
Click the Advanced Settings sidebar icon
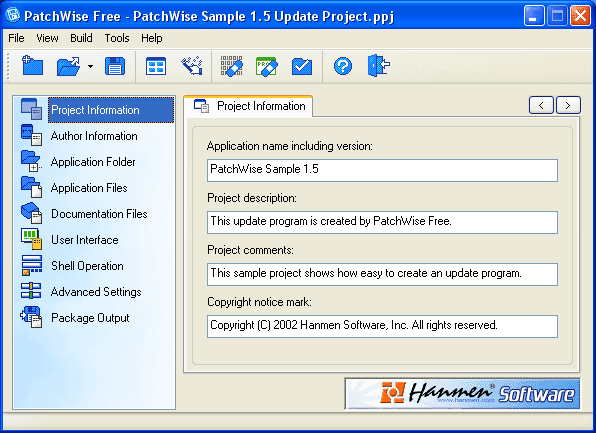[x=31, y=291]
